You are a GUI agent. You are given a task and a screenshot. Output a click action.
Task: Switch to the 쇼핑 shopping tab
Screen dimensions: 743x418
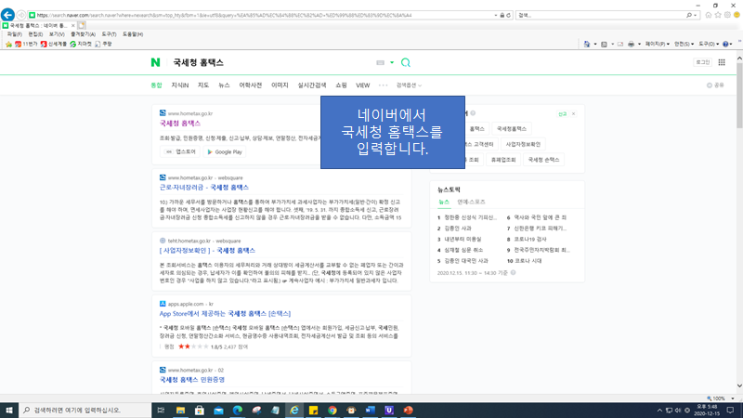[x=341, y=85]
